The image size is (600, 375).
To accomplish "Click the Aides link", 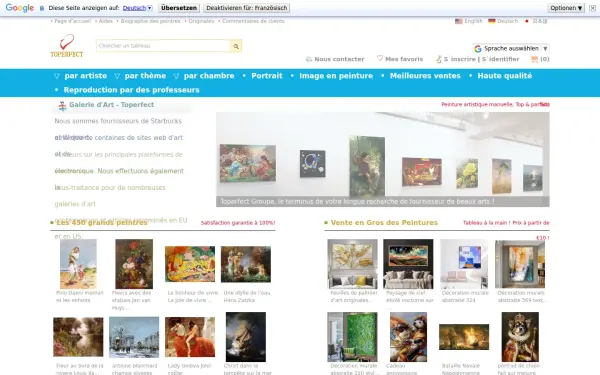I will [106, 21].
